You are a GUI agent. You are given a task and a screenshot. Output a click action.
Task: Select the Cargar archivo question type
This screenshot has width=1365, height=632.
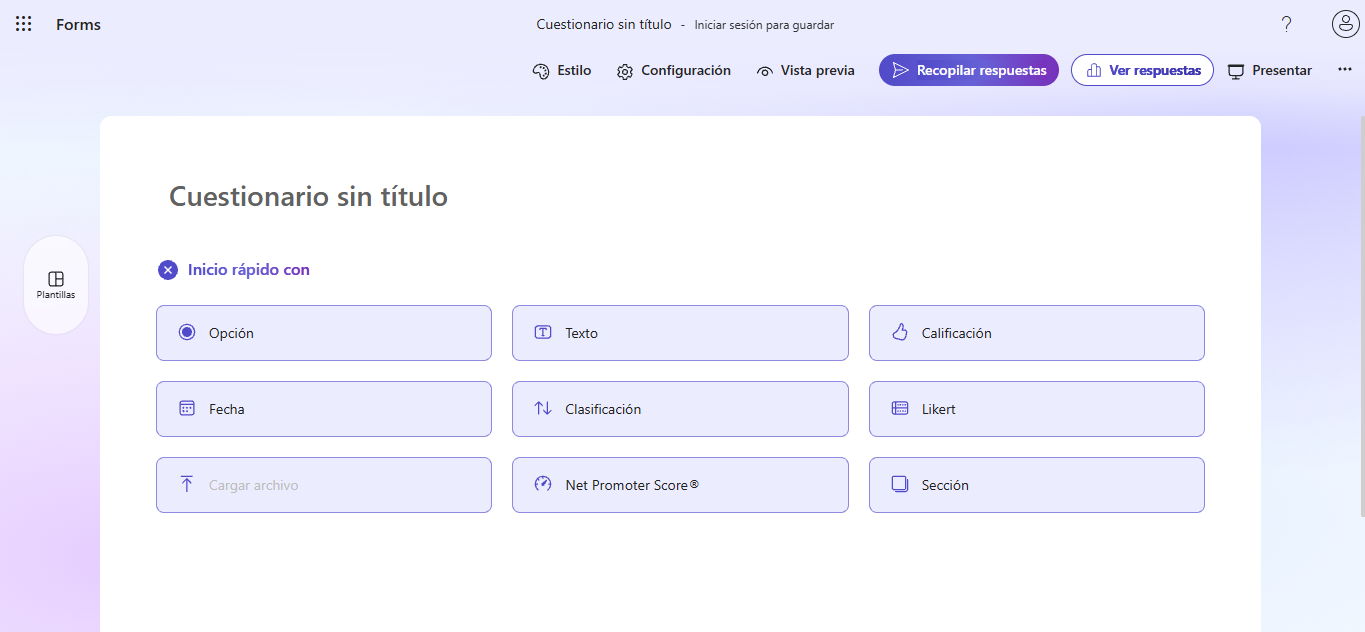323,484
